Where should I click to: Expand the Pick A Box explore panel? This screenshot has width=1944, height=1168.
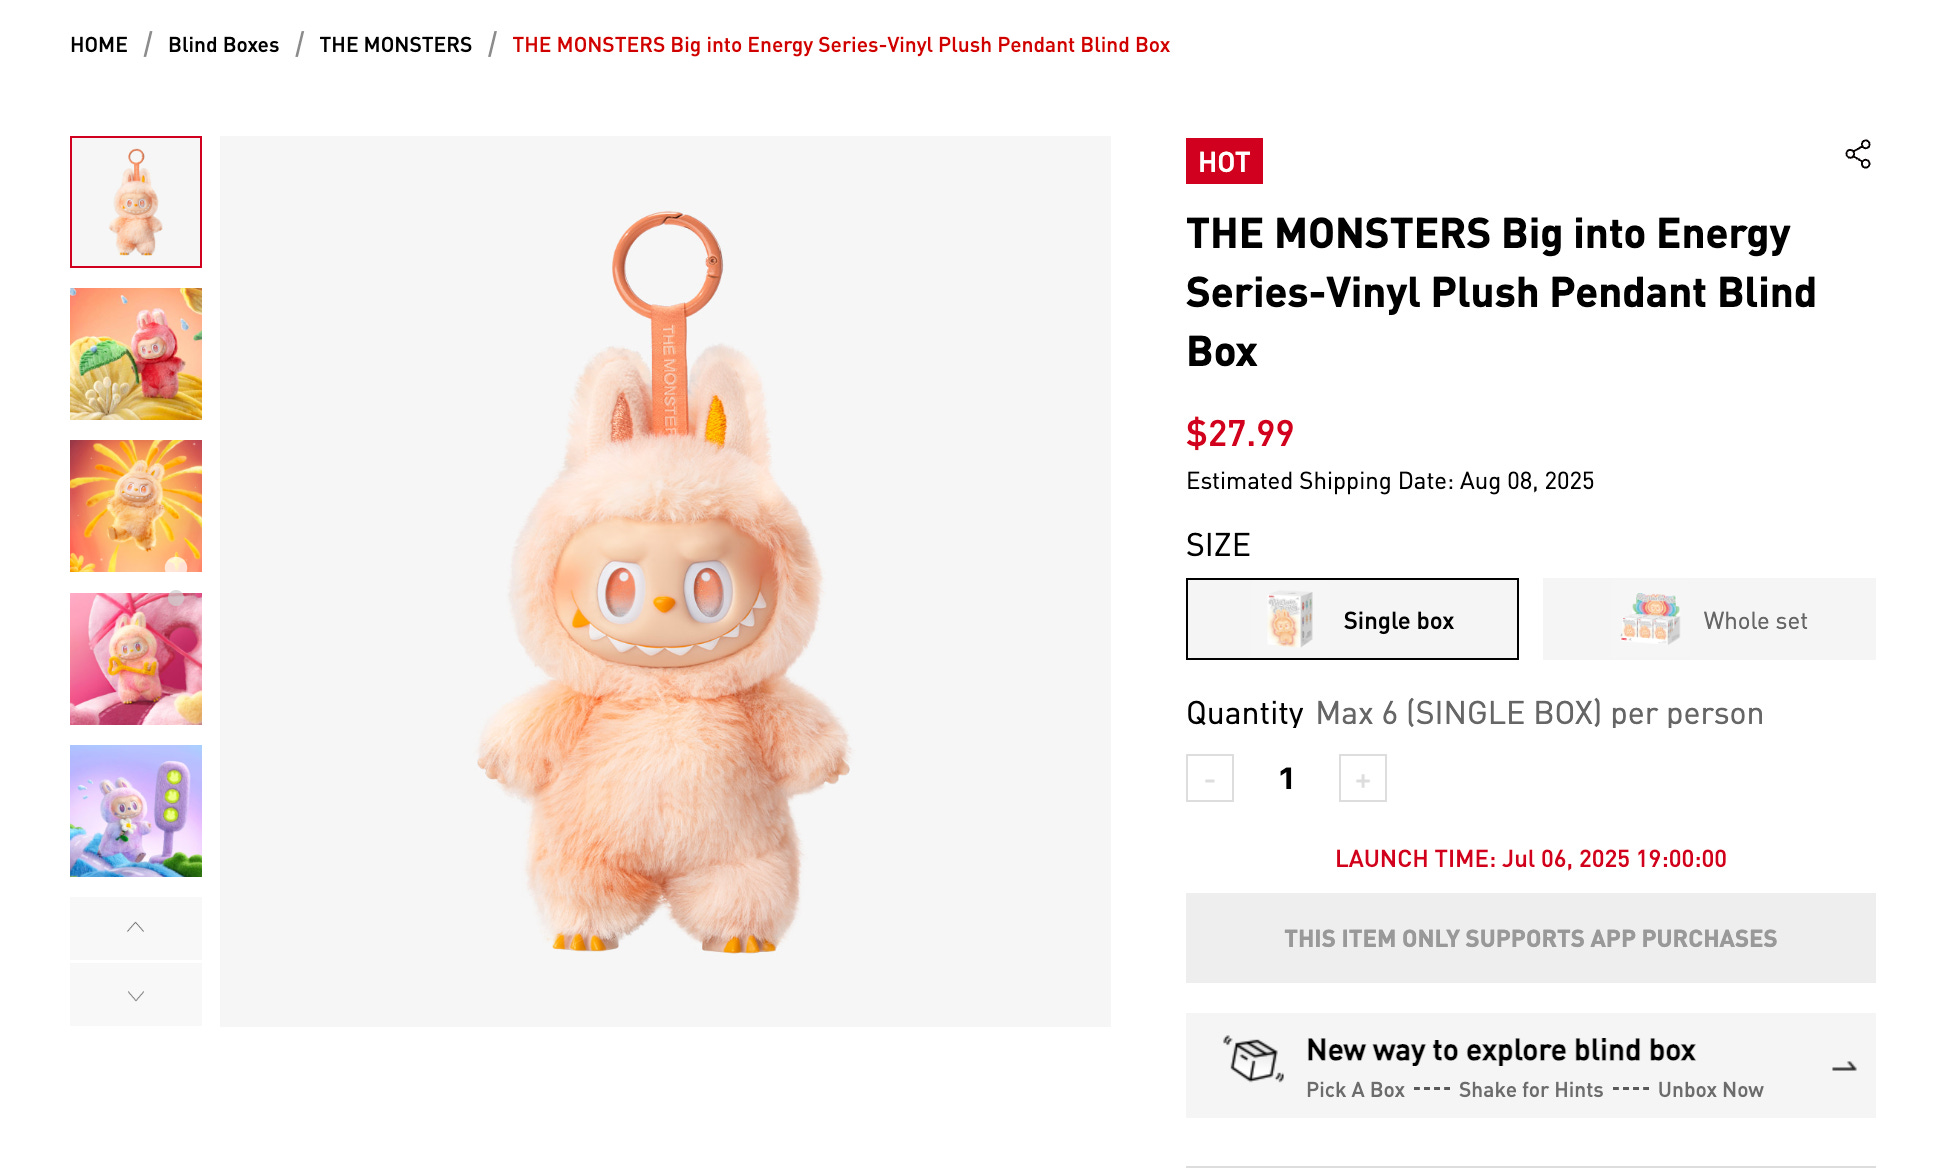coord(1530,1066)
